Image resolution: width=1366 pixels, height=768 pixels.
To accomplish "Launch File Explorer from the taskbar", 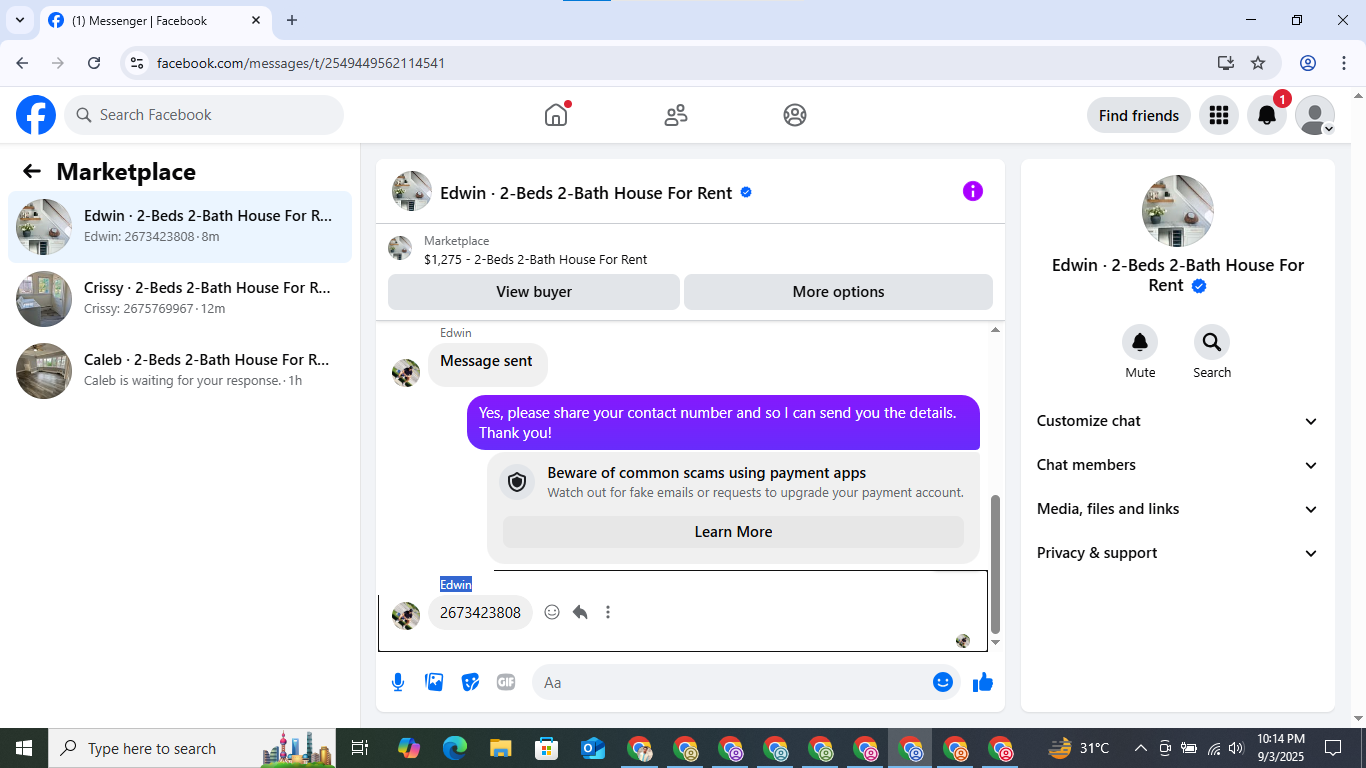I will (500, 748).
